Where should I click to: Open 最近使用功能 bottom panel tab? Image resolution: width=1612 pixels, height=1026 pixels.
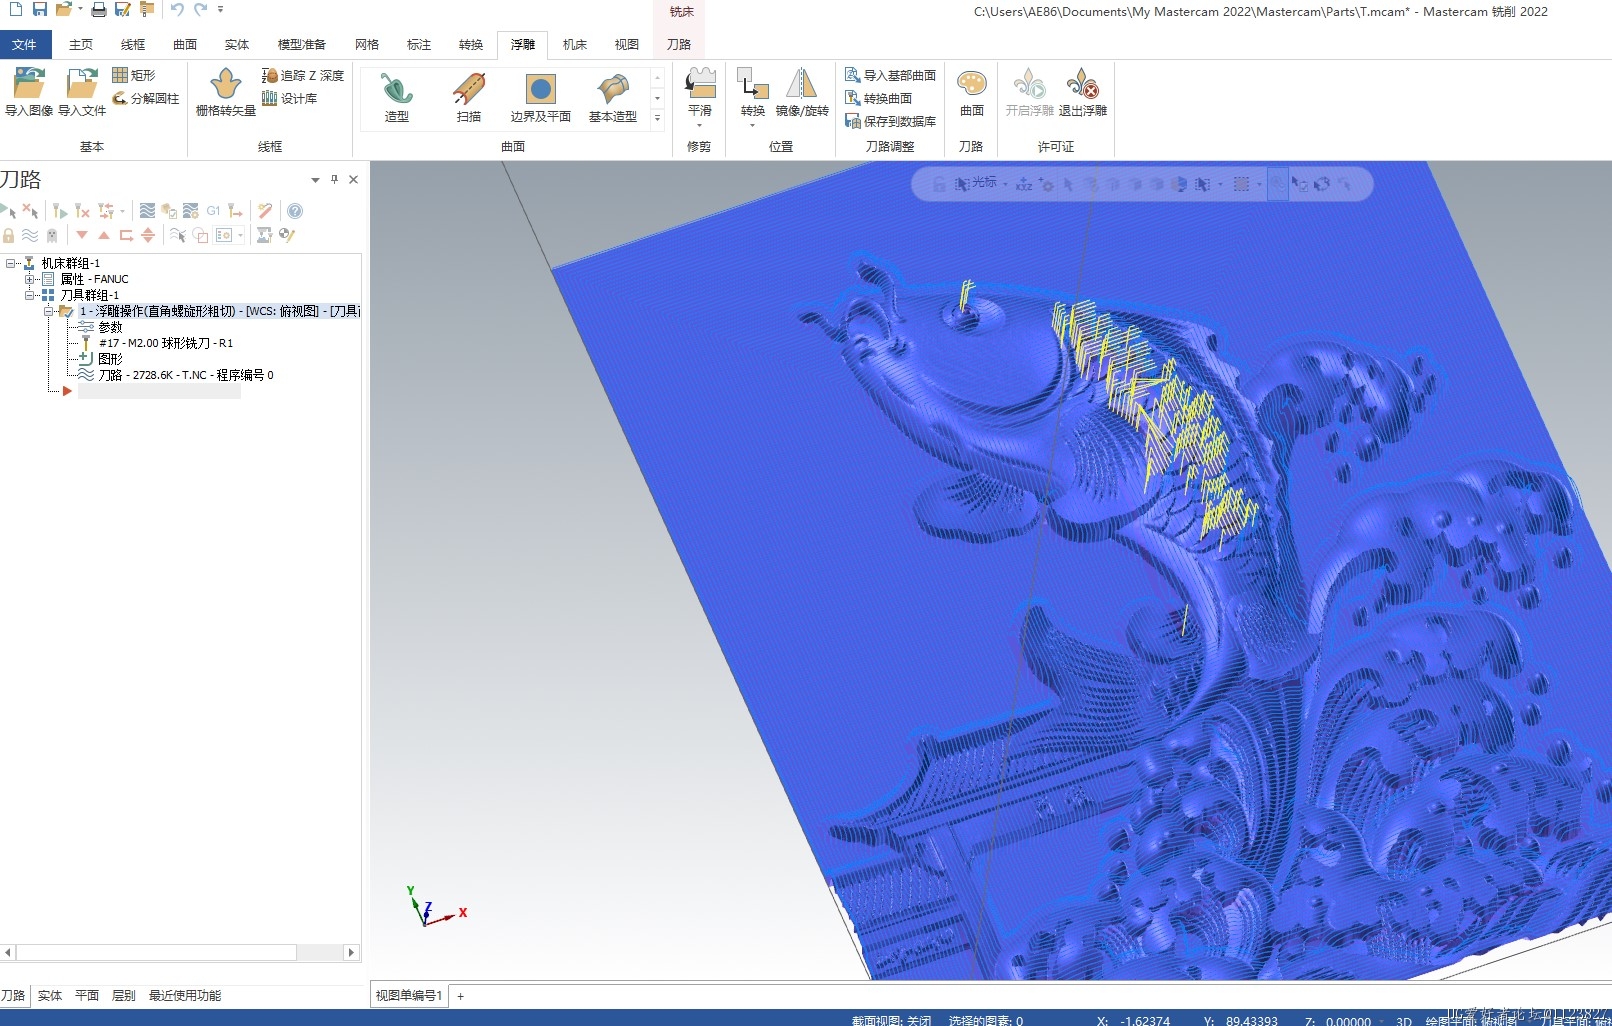185,995
